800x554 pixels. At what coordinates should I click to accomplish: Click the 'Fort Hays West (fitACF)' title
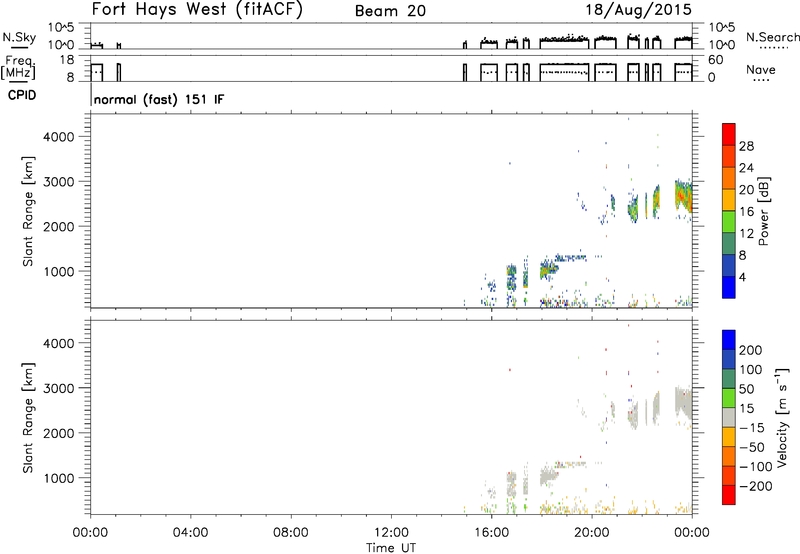pos(197,10)
